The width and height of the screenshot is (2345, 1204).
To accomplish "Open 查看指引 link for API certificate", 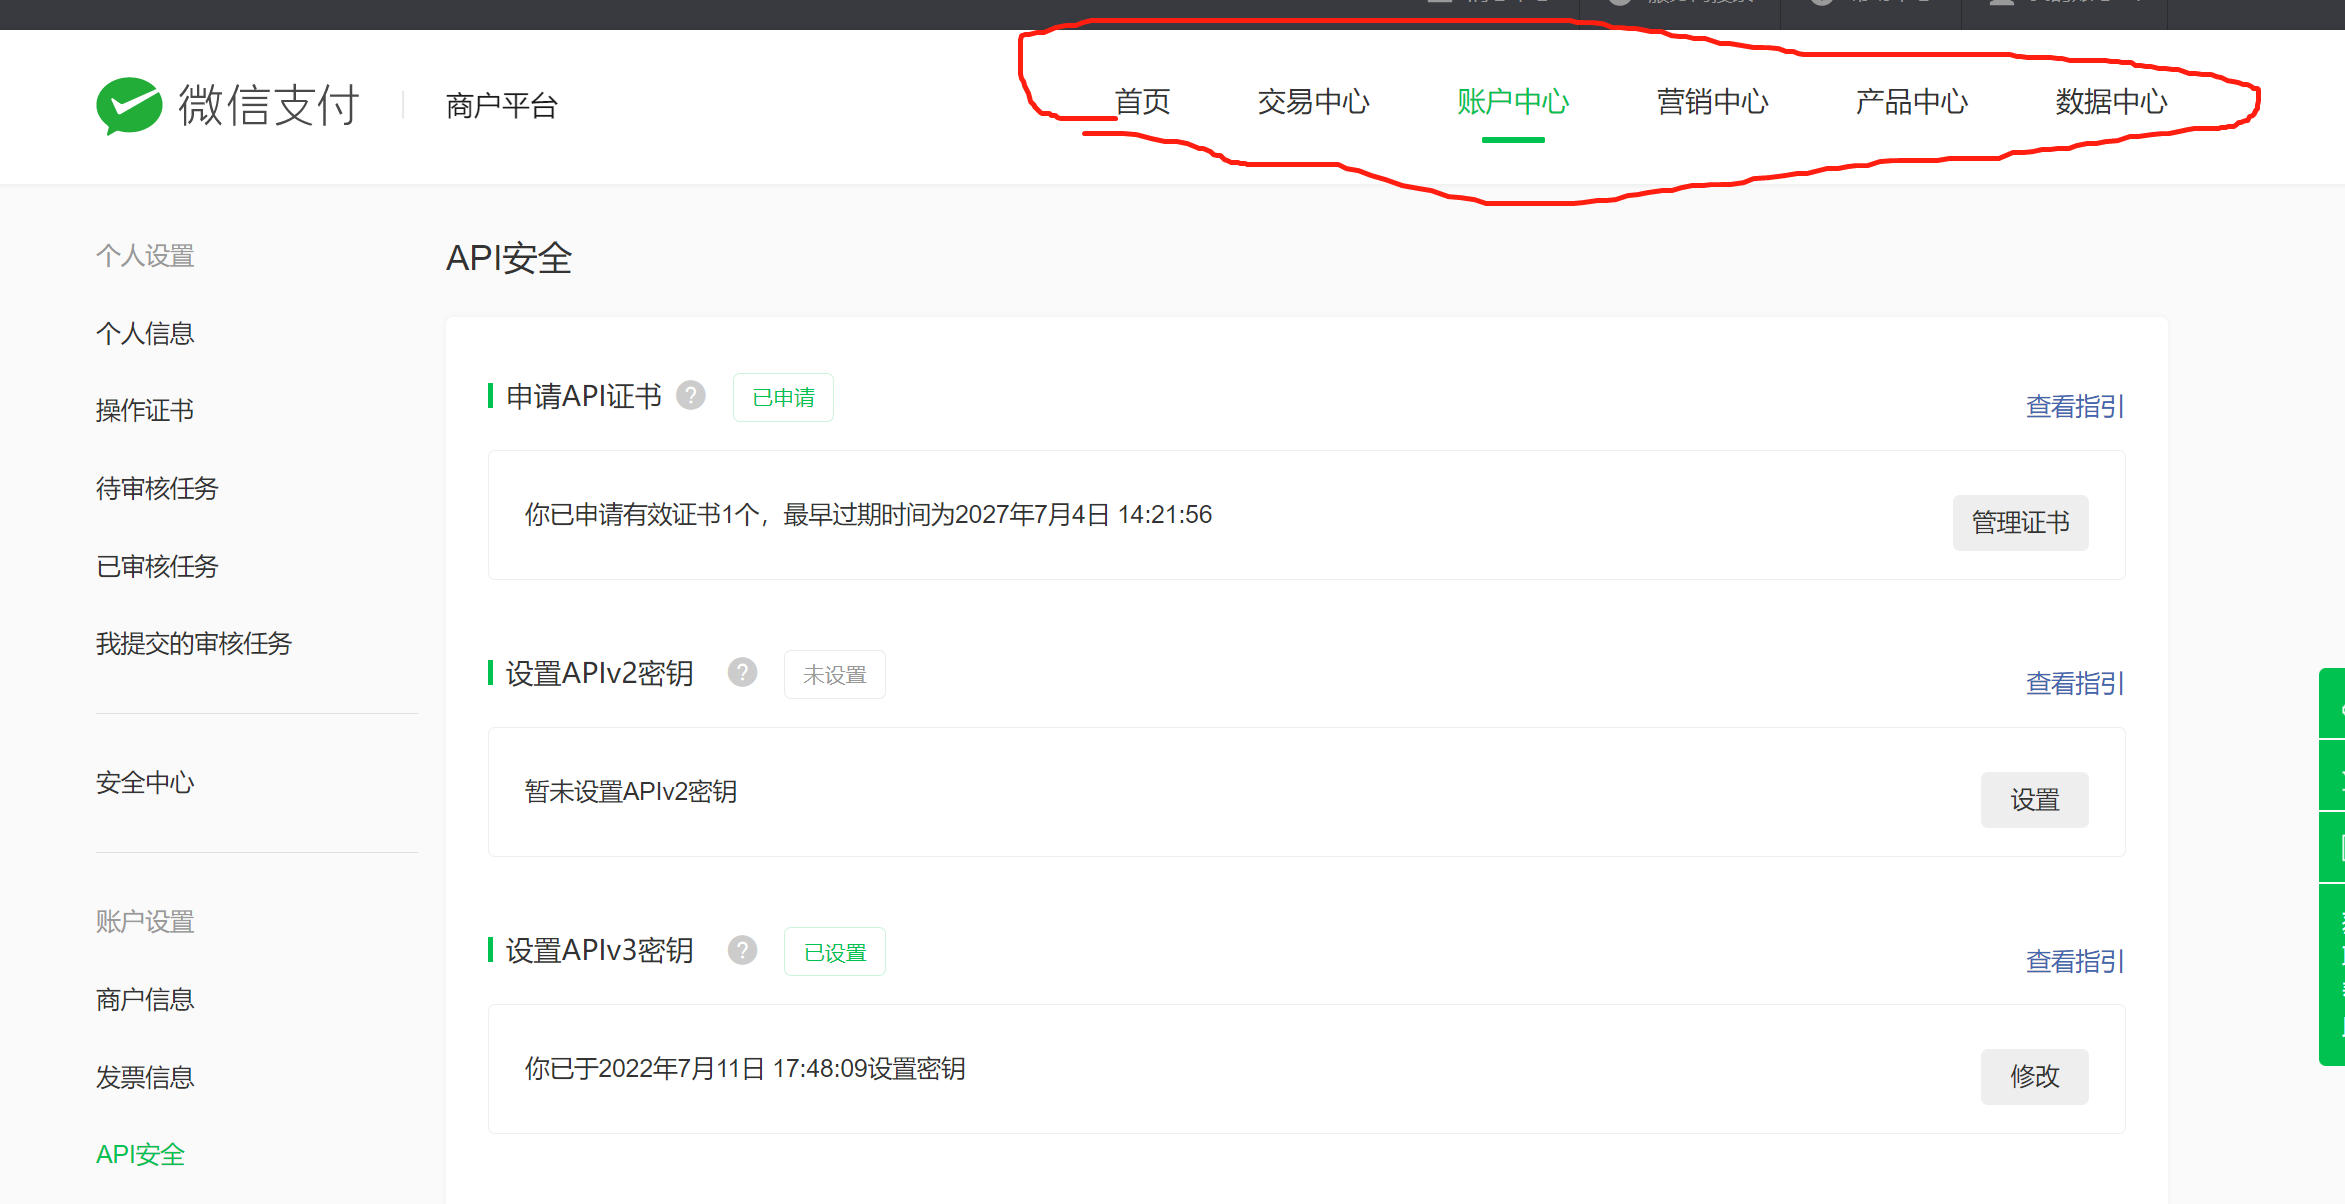I will click(2075, 407).
